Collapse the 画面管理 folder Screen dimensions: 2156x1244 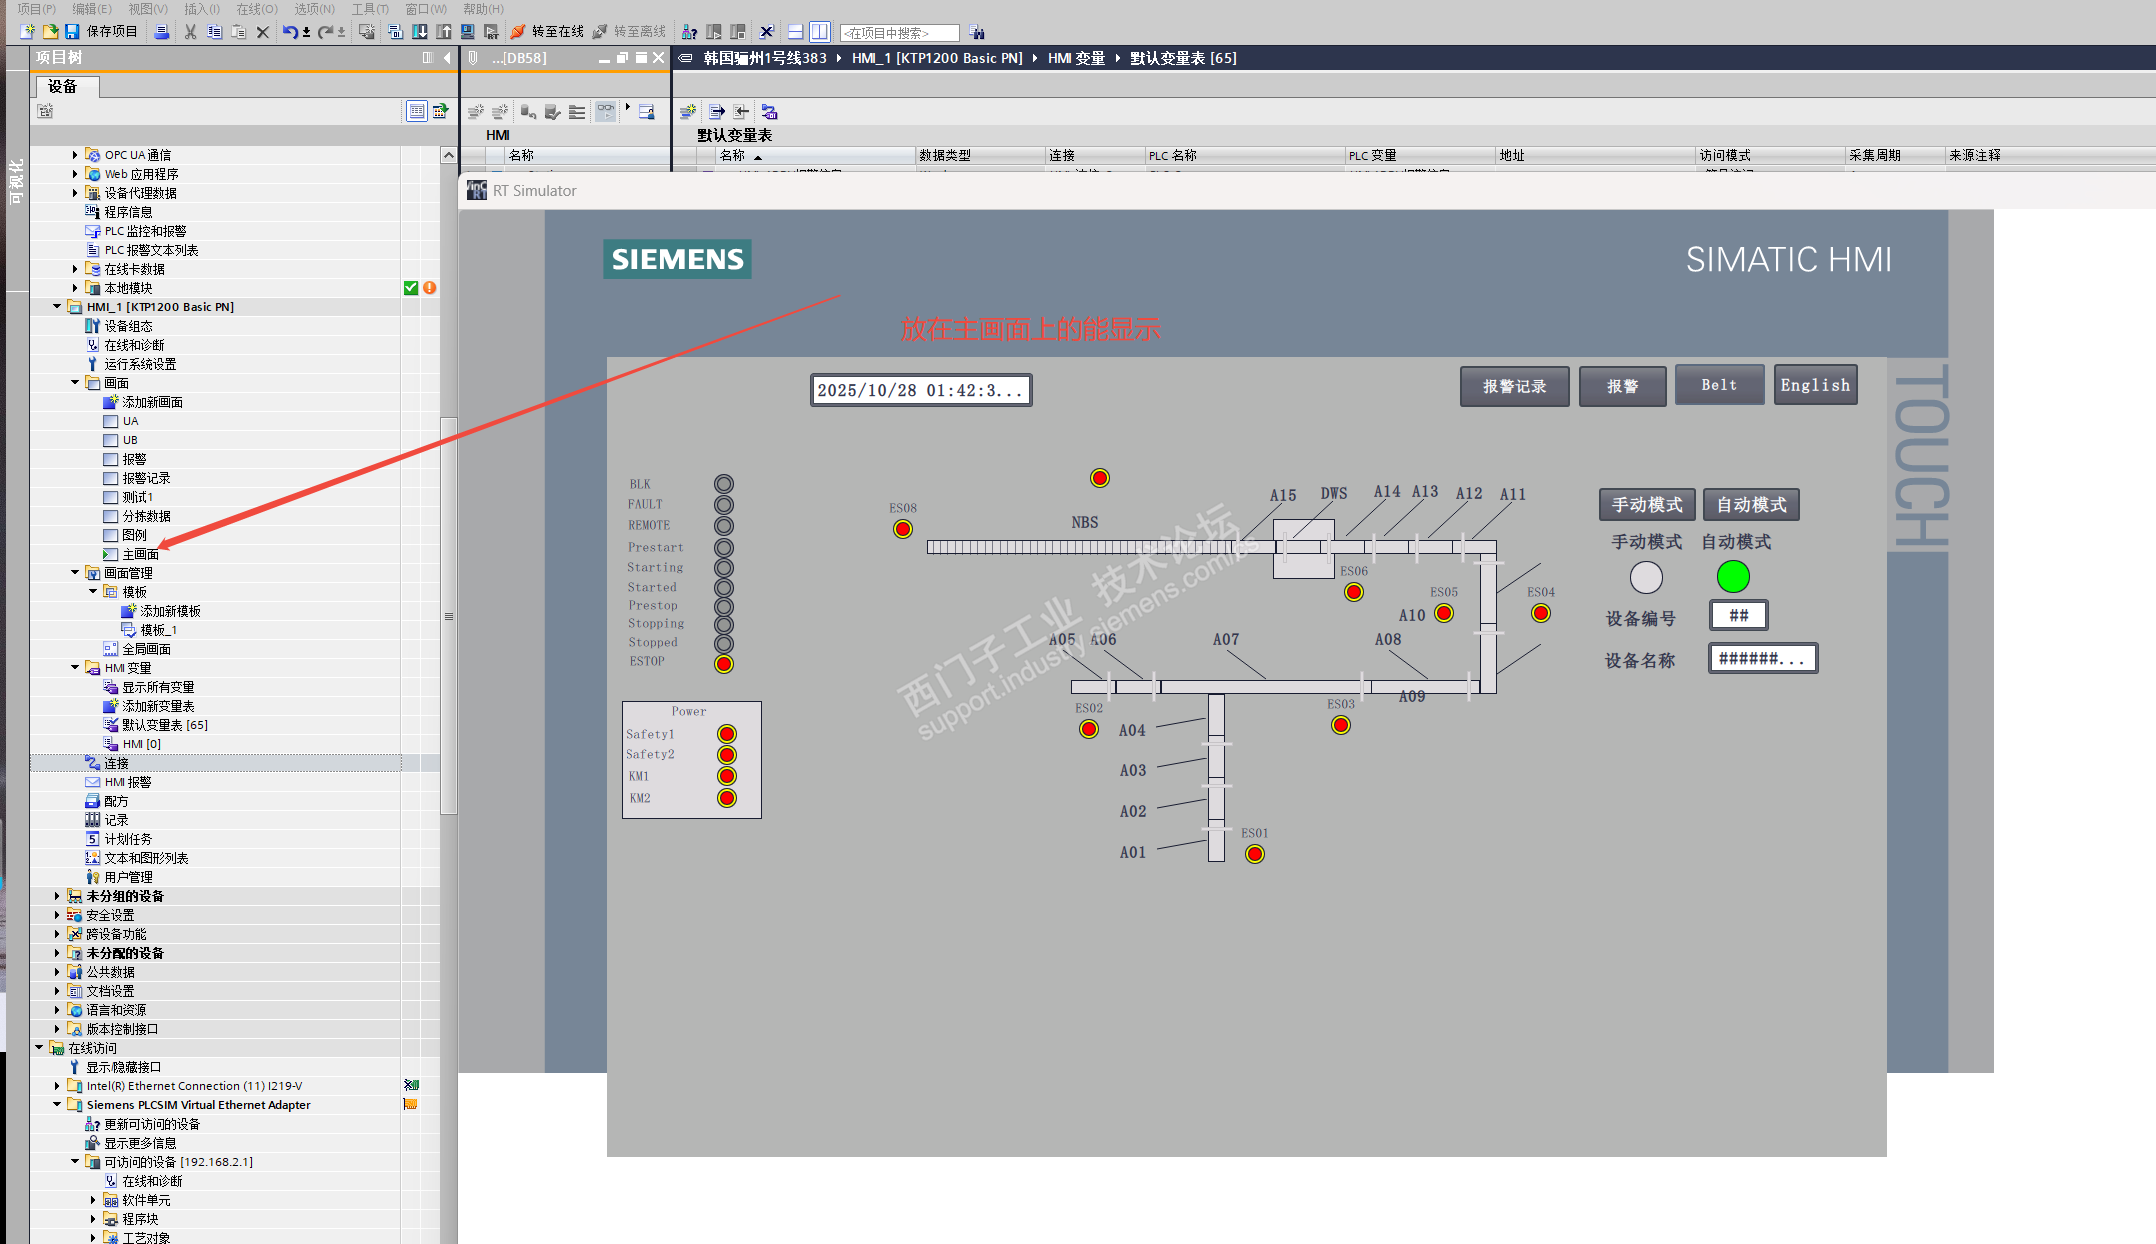pos(75,573)
